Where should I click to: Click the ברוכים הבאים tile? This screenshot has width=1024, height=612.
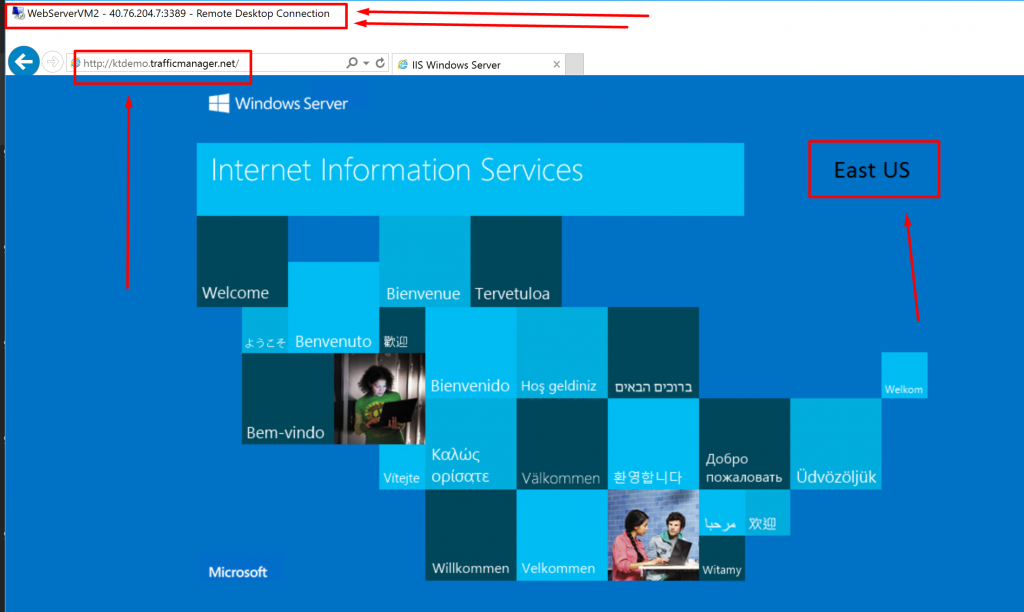[653, 353]
